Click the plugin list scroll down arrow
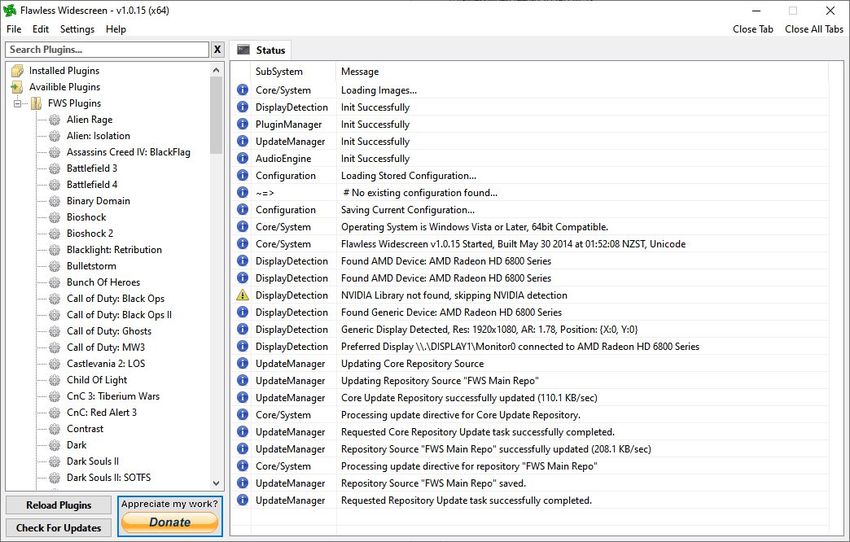 click(x=216, y=483)
